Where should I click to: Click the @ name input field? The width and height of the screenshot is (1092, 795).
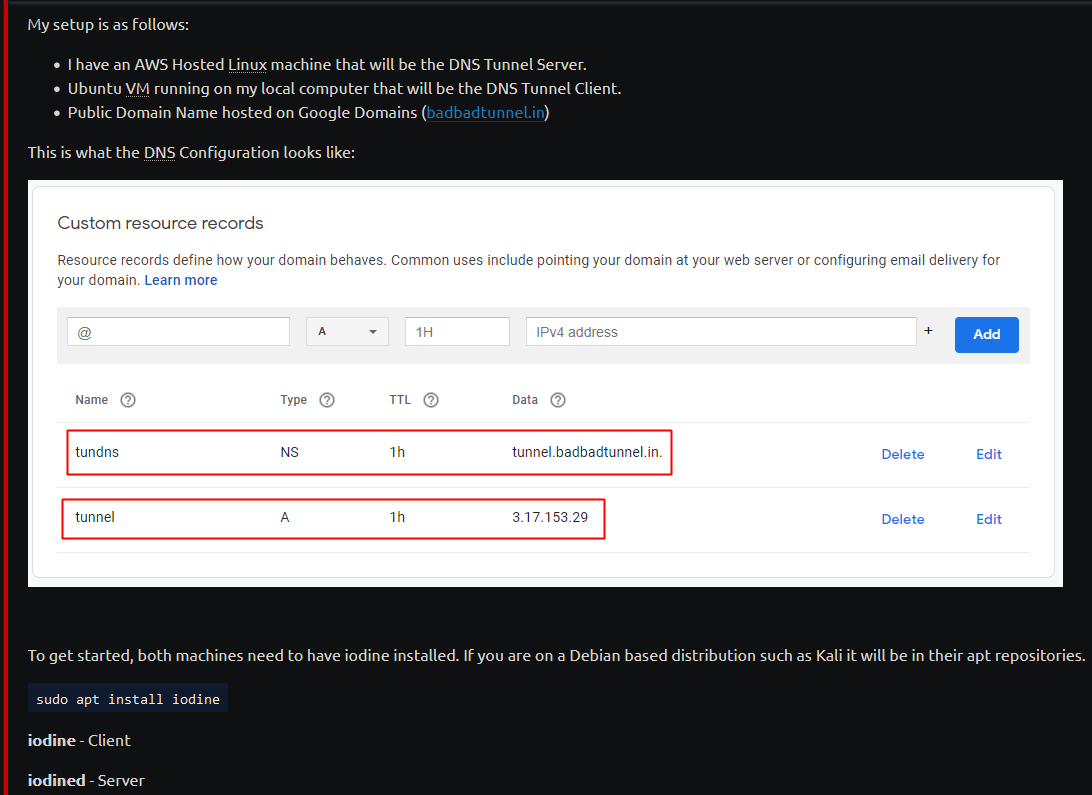click(178, 332)
